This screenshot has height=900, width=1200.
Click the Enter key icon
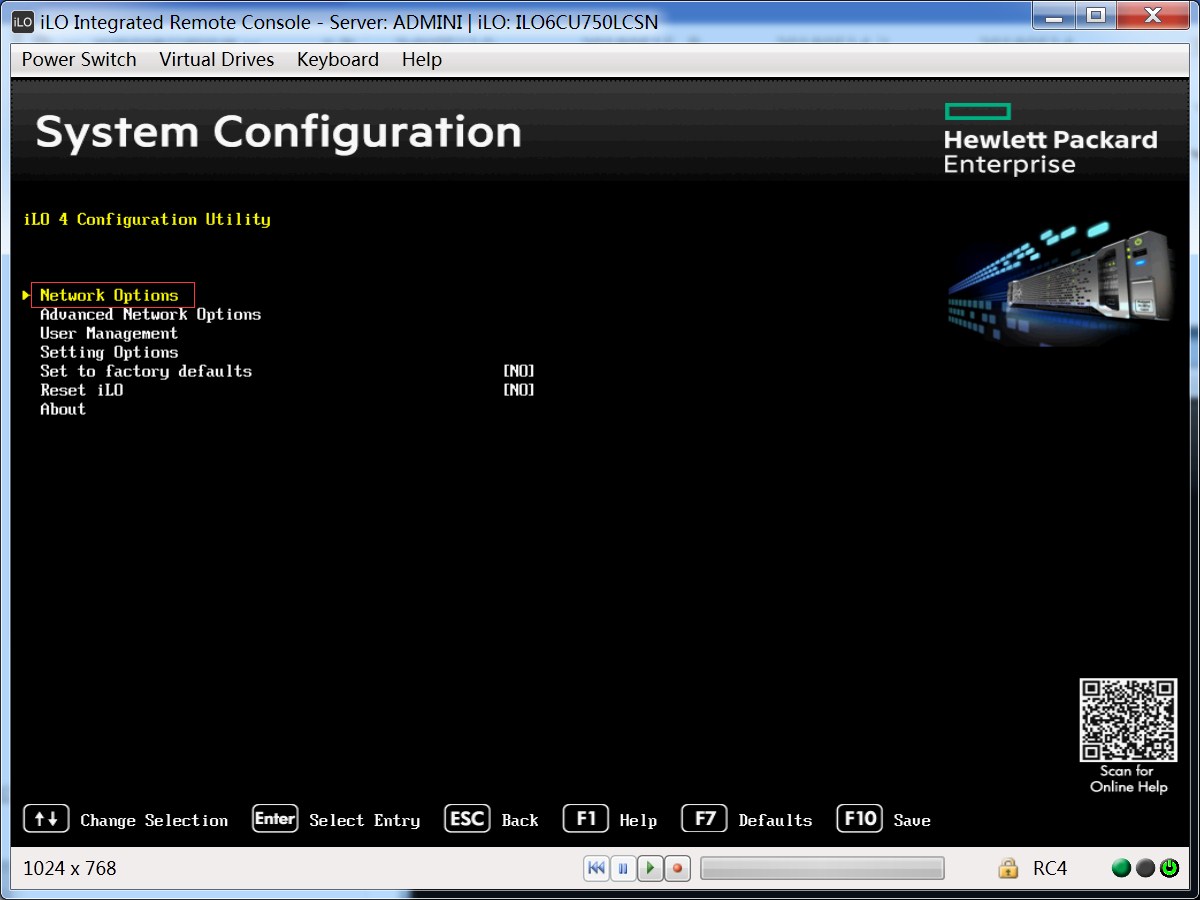[x=275, y=819]
